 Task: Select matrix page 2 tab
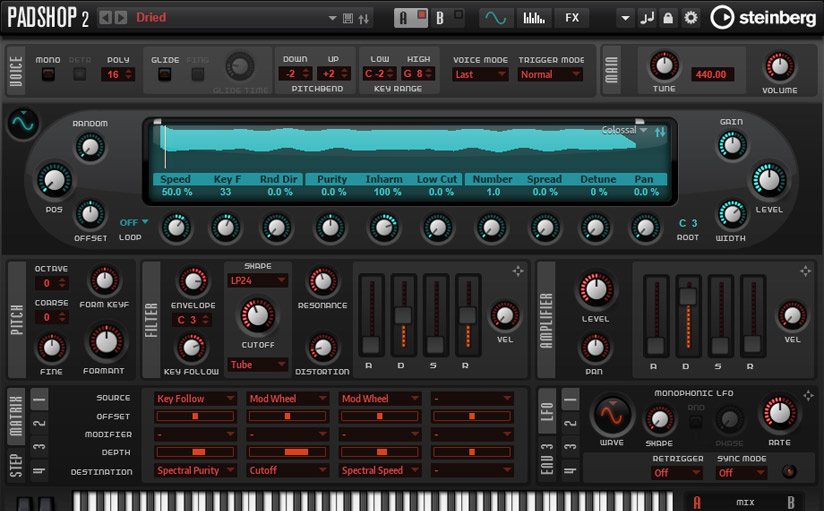tap(39, 423)
